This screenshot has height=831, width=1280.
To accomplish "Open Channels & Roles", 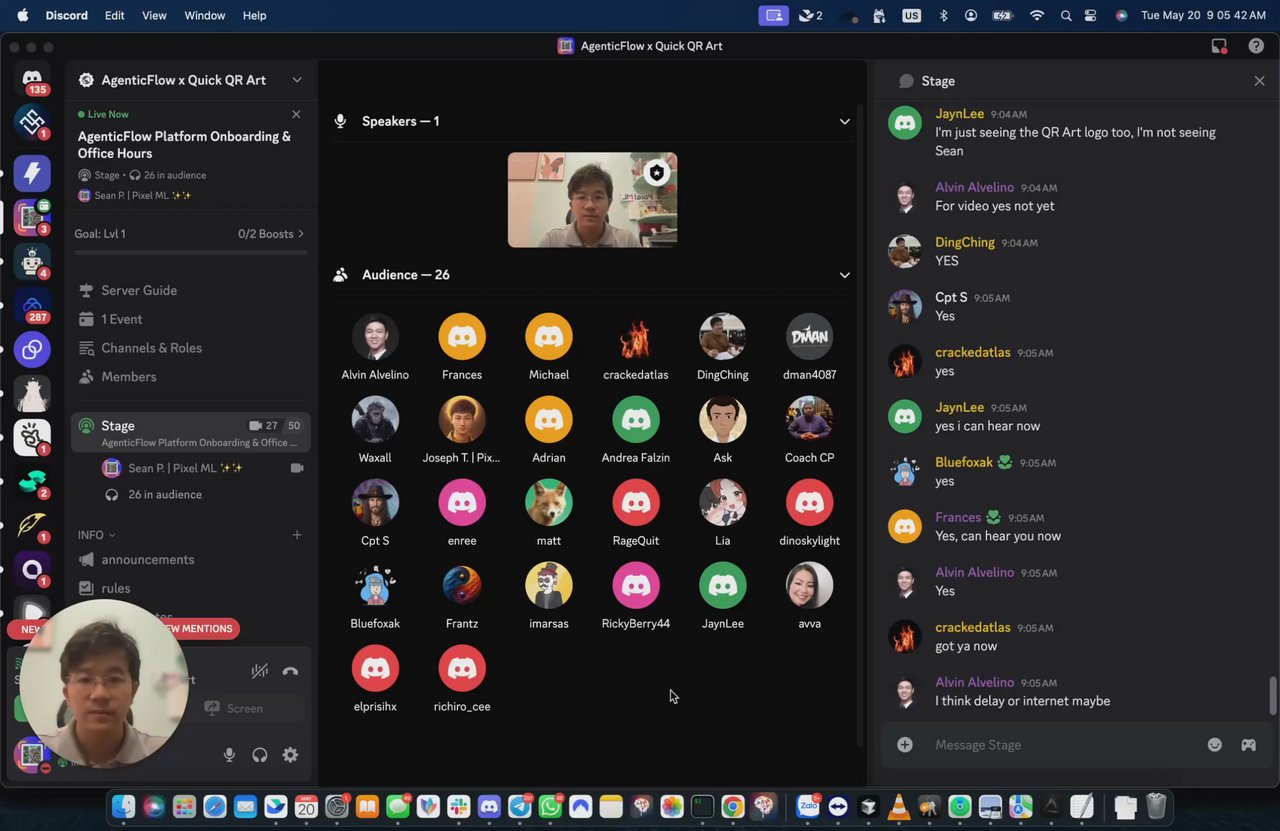I will pos(151,348).
